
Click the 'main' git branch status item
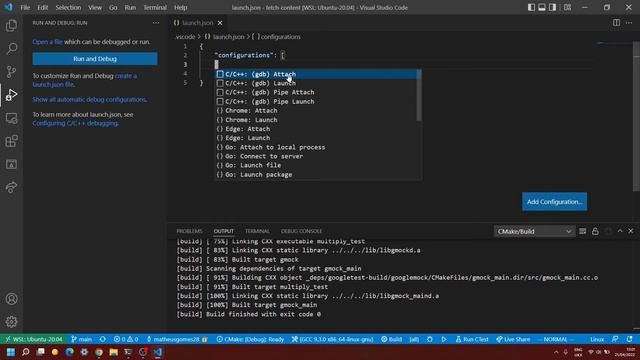[82, 339]
